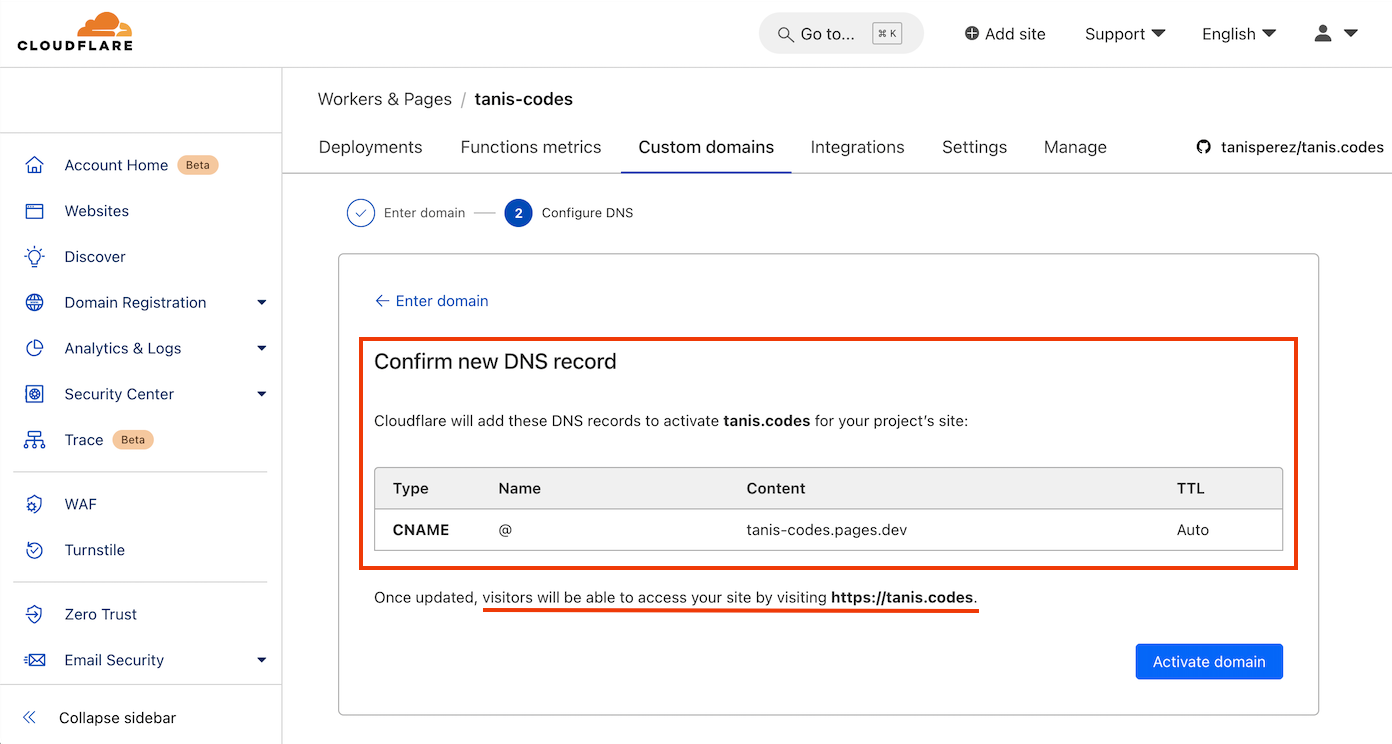Open the Integrations tab
The width and height of the screenshot is (1392, 744).
[x=857, y=146]
